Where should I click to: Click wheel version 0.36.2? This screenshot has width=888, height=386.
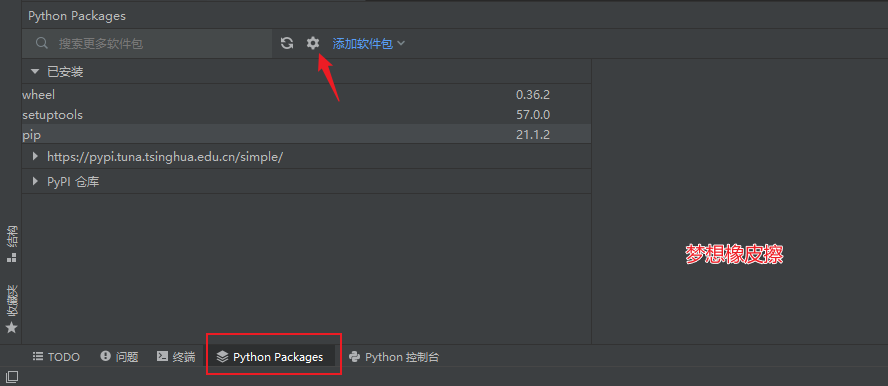533,95
